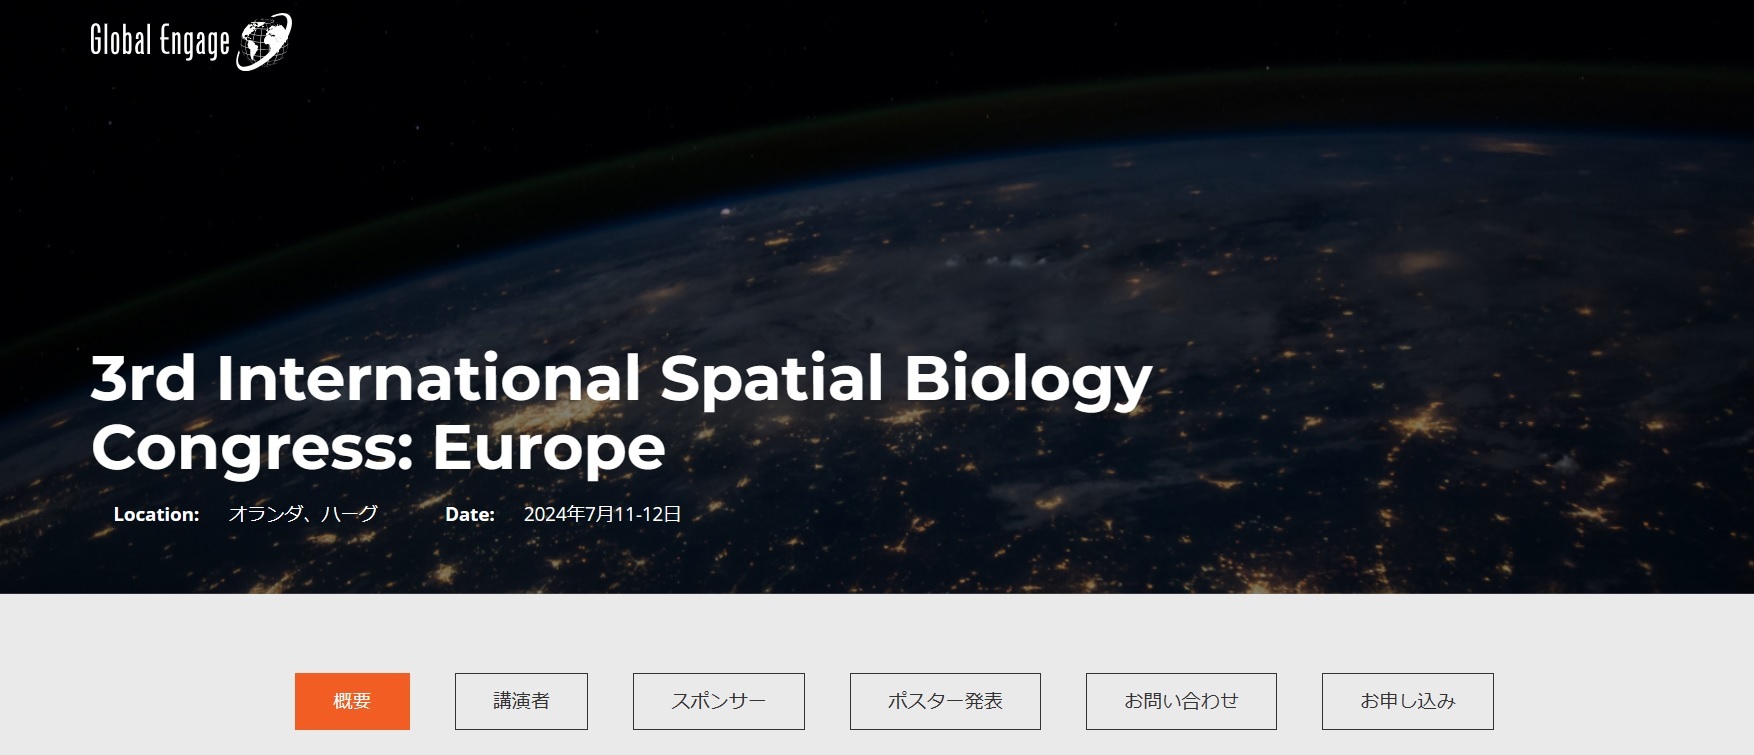Click the event date 2024年7月11-12日
1754x755 pixels.
[x=602, y=514]
